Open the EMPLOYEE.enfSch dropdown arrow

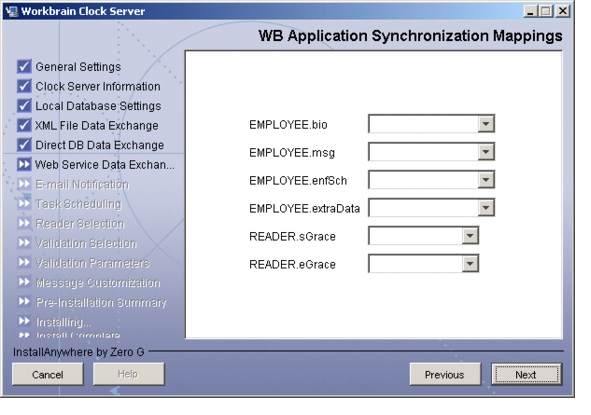tap(486, 180)
